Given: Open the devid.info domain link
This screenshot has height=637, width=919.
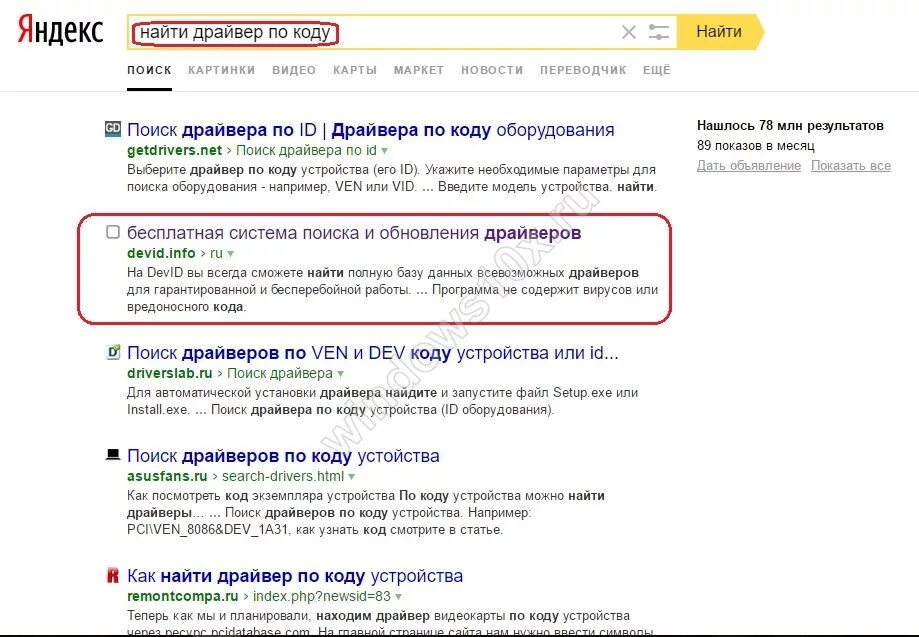Looking at the screenshot, I should point(161,253).
